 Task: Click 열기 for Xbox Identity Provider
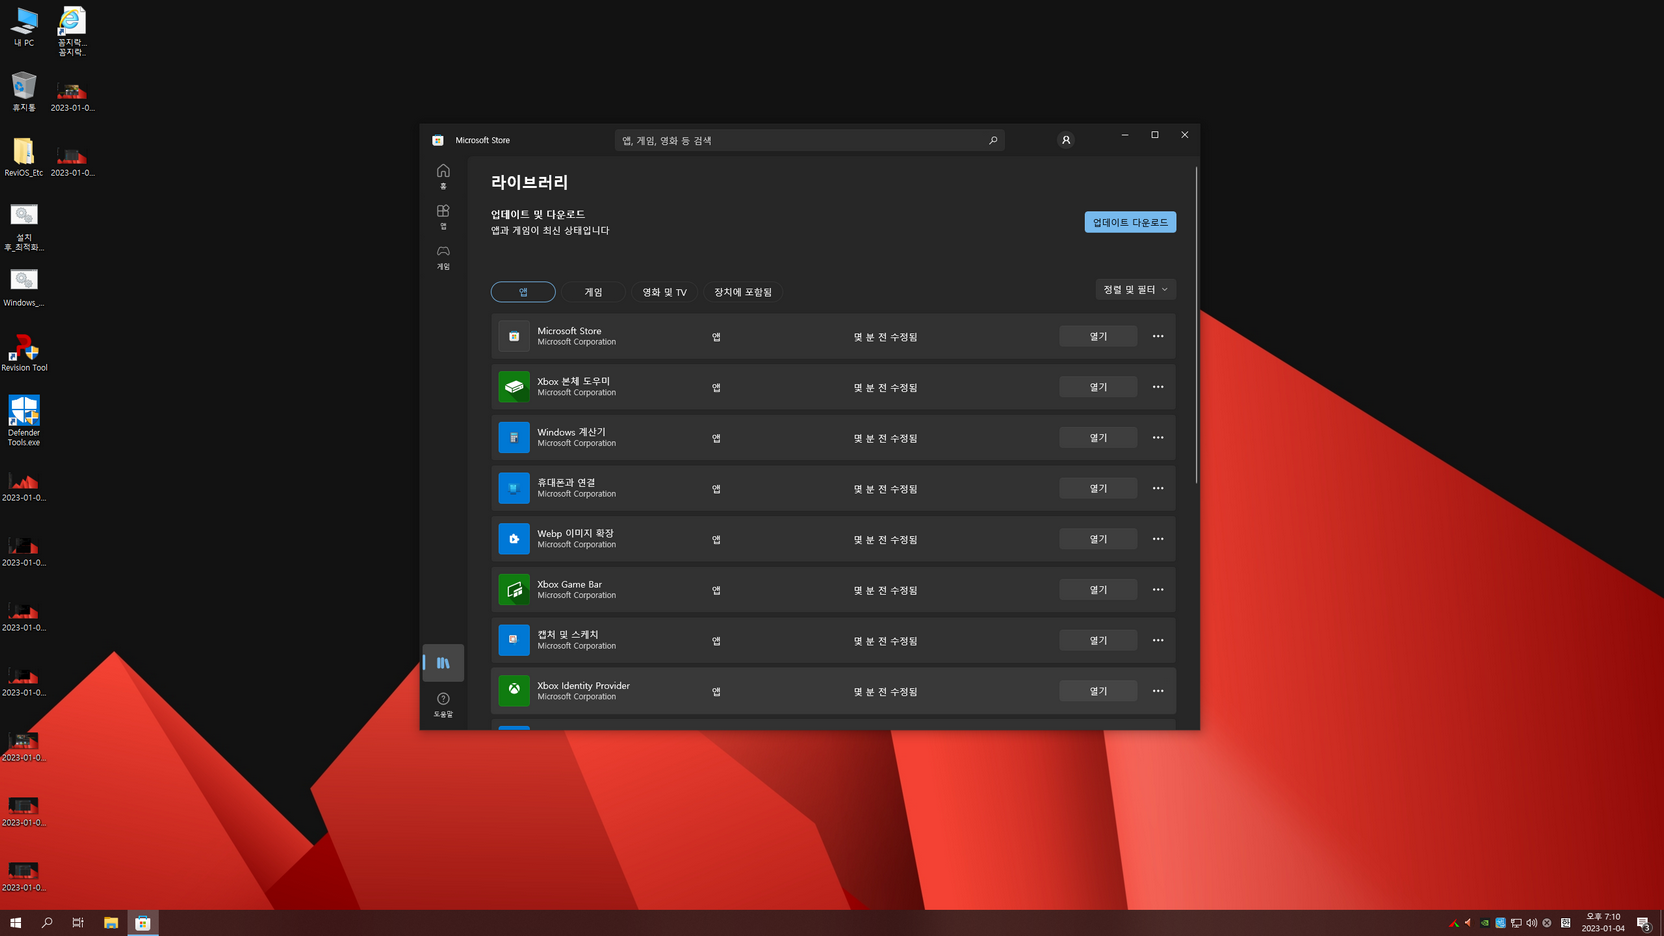pyautogui.click(x=1098, y=691)
